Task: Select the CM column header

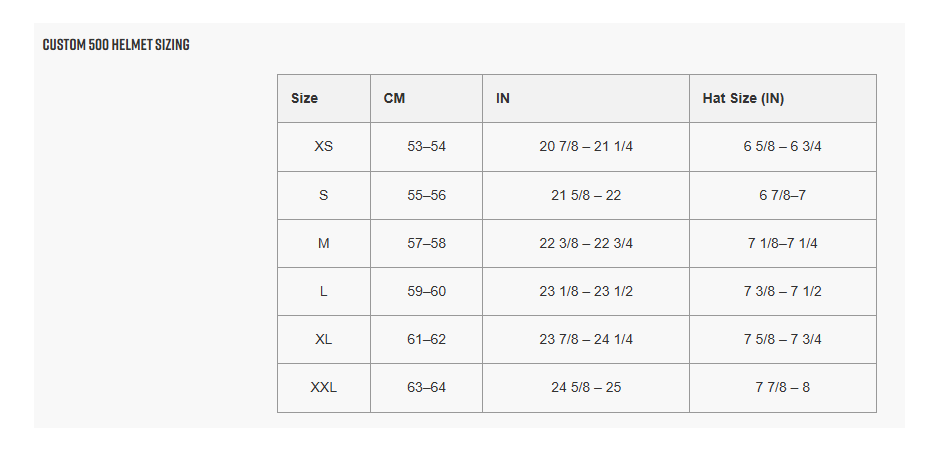Action: pos(394,98)
